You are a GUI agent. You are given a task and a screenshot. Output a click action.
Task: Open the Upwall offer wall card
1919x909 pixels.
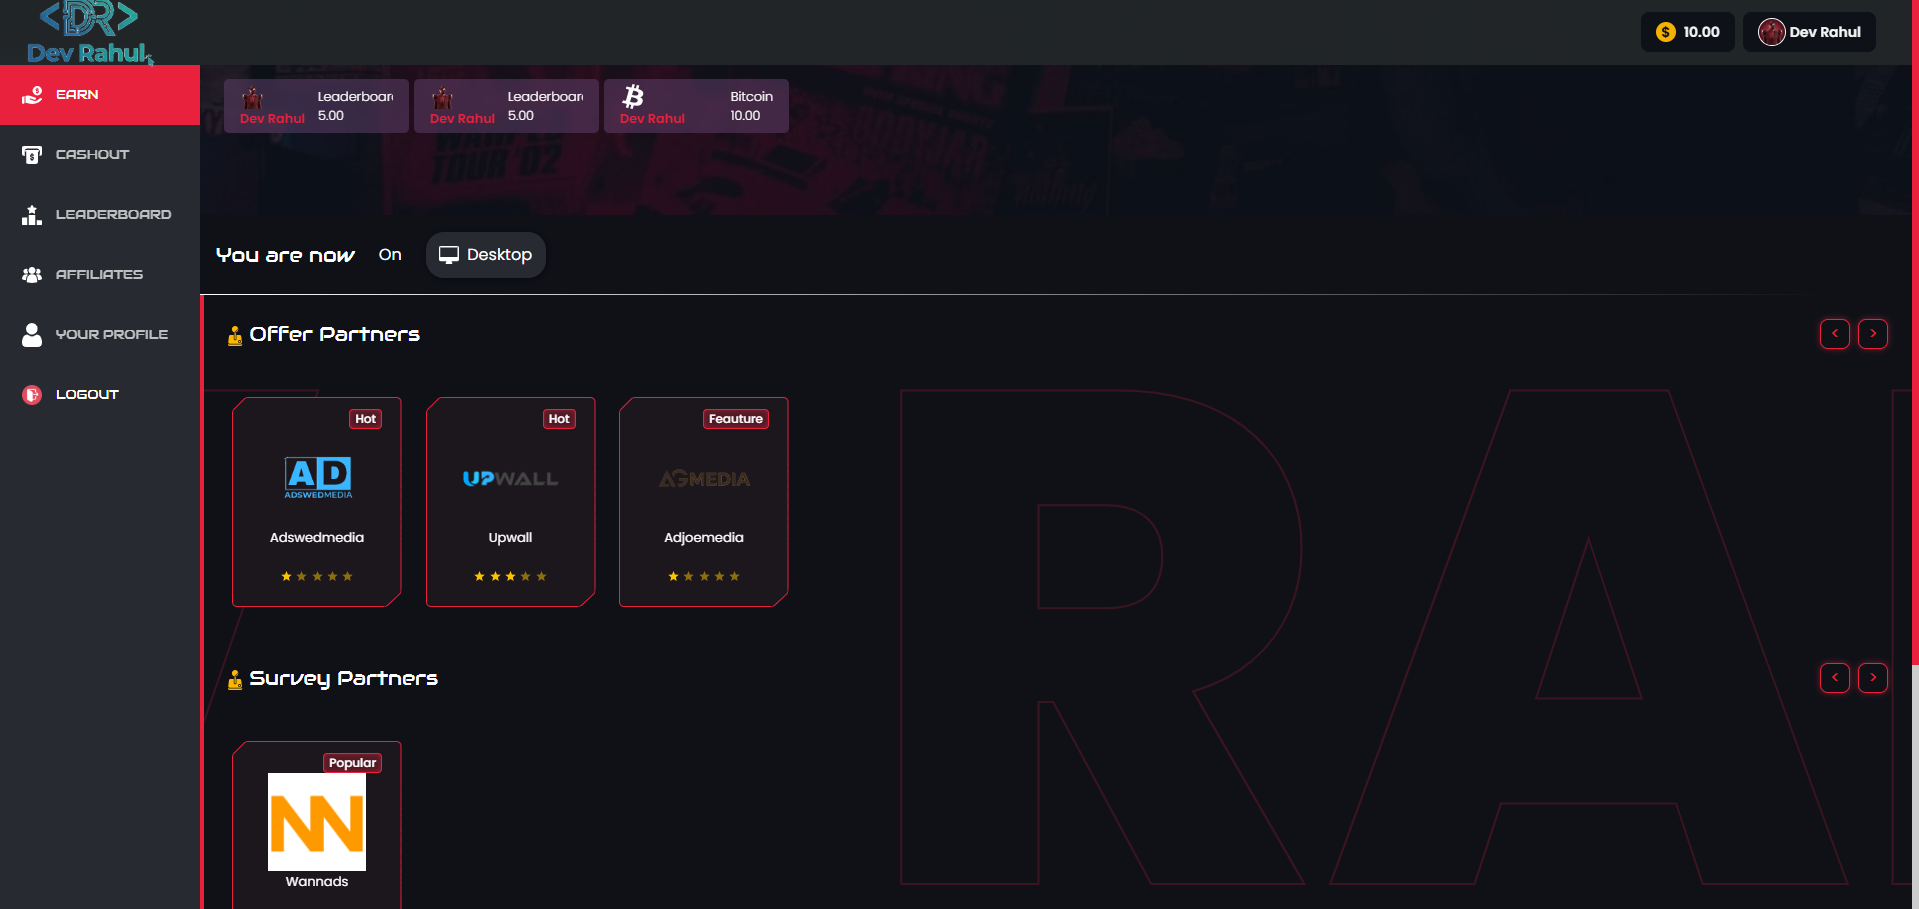[x=510, y=502]
